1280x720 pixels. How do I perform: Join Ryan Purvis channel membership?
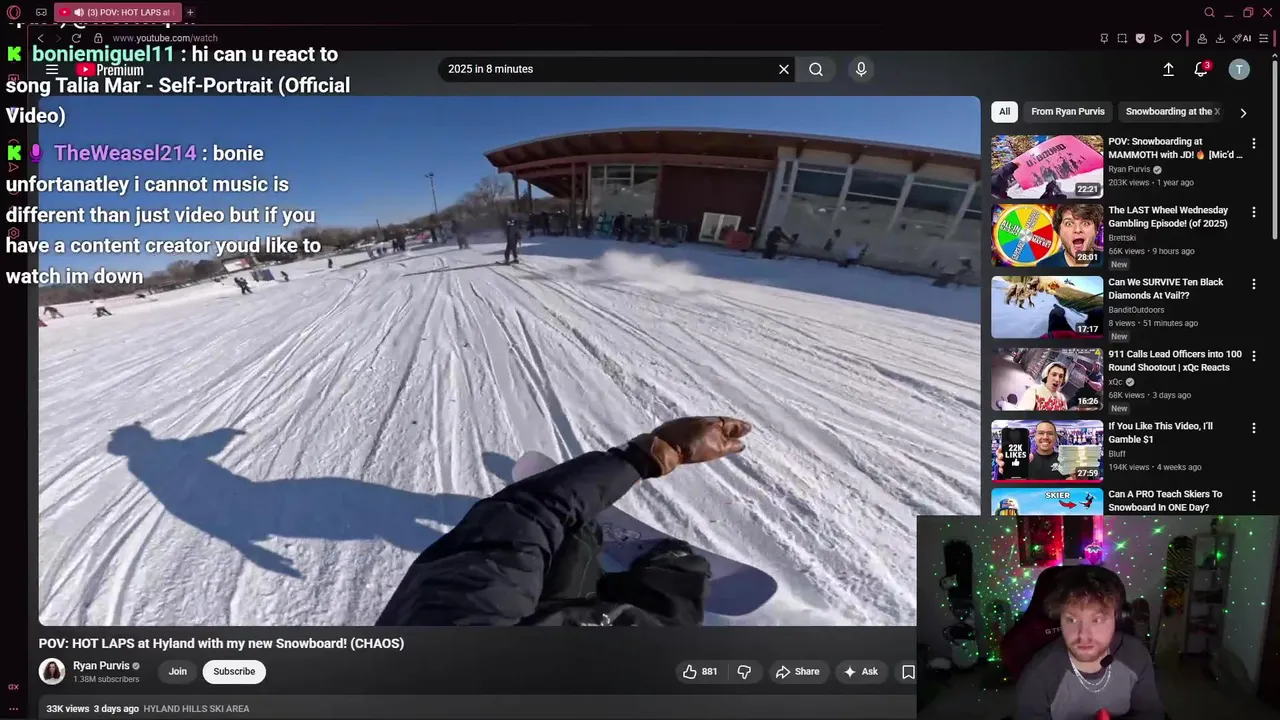coord(177,671)
